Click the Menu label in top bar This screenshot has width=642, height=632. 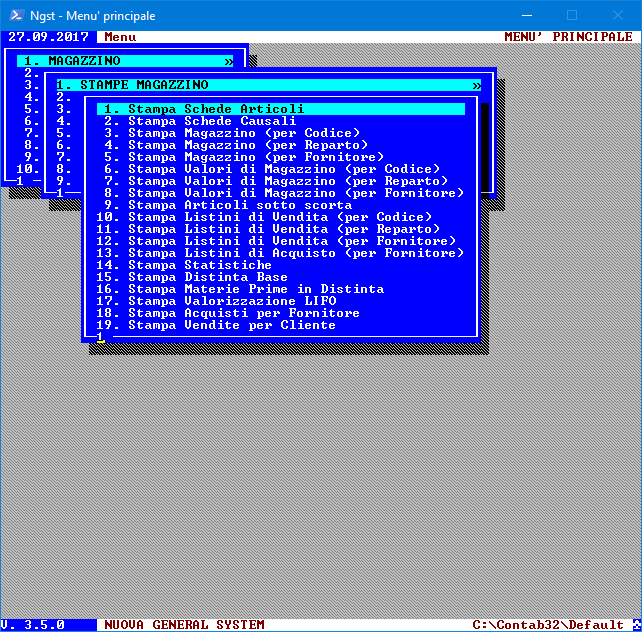pyautogui.click(x=120, y=37)
